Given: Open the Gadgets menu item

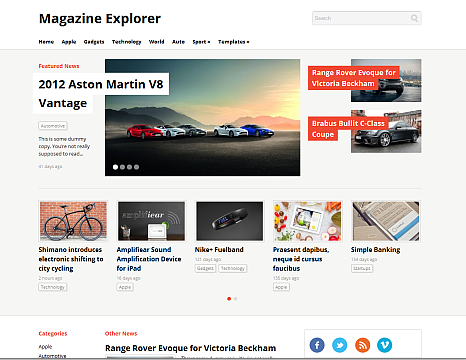Looking at the screenshot, I should point(94,42).
